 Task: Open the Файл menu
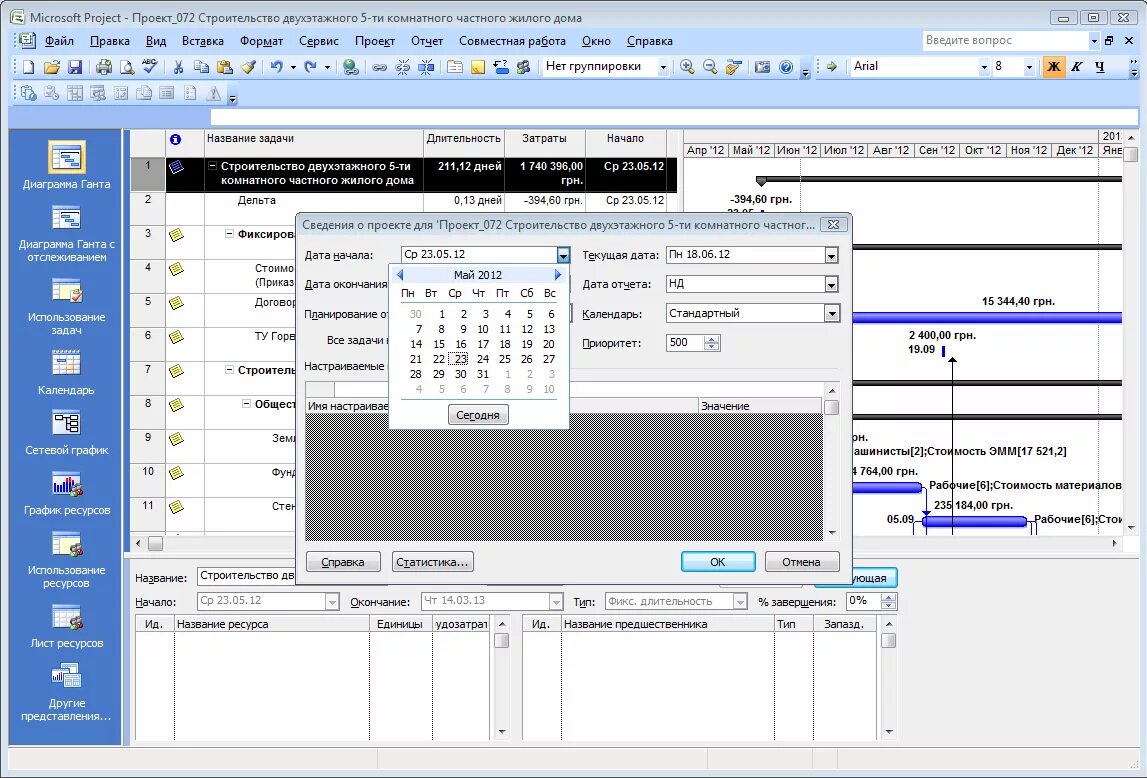pyautogui.click(x=59, y=41)
